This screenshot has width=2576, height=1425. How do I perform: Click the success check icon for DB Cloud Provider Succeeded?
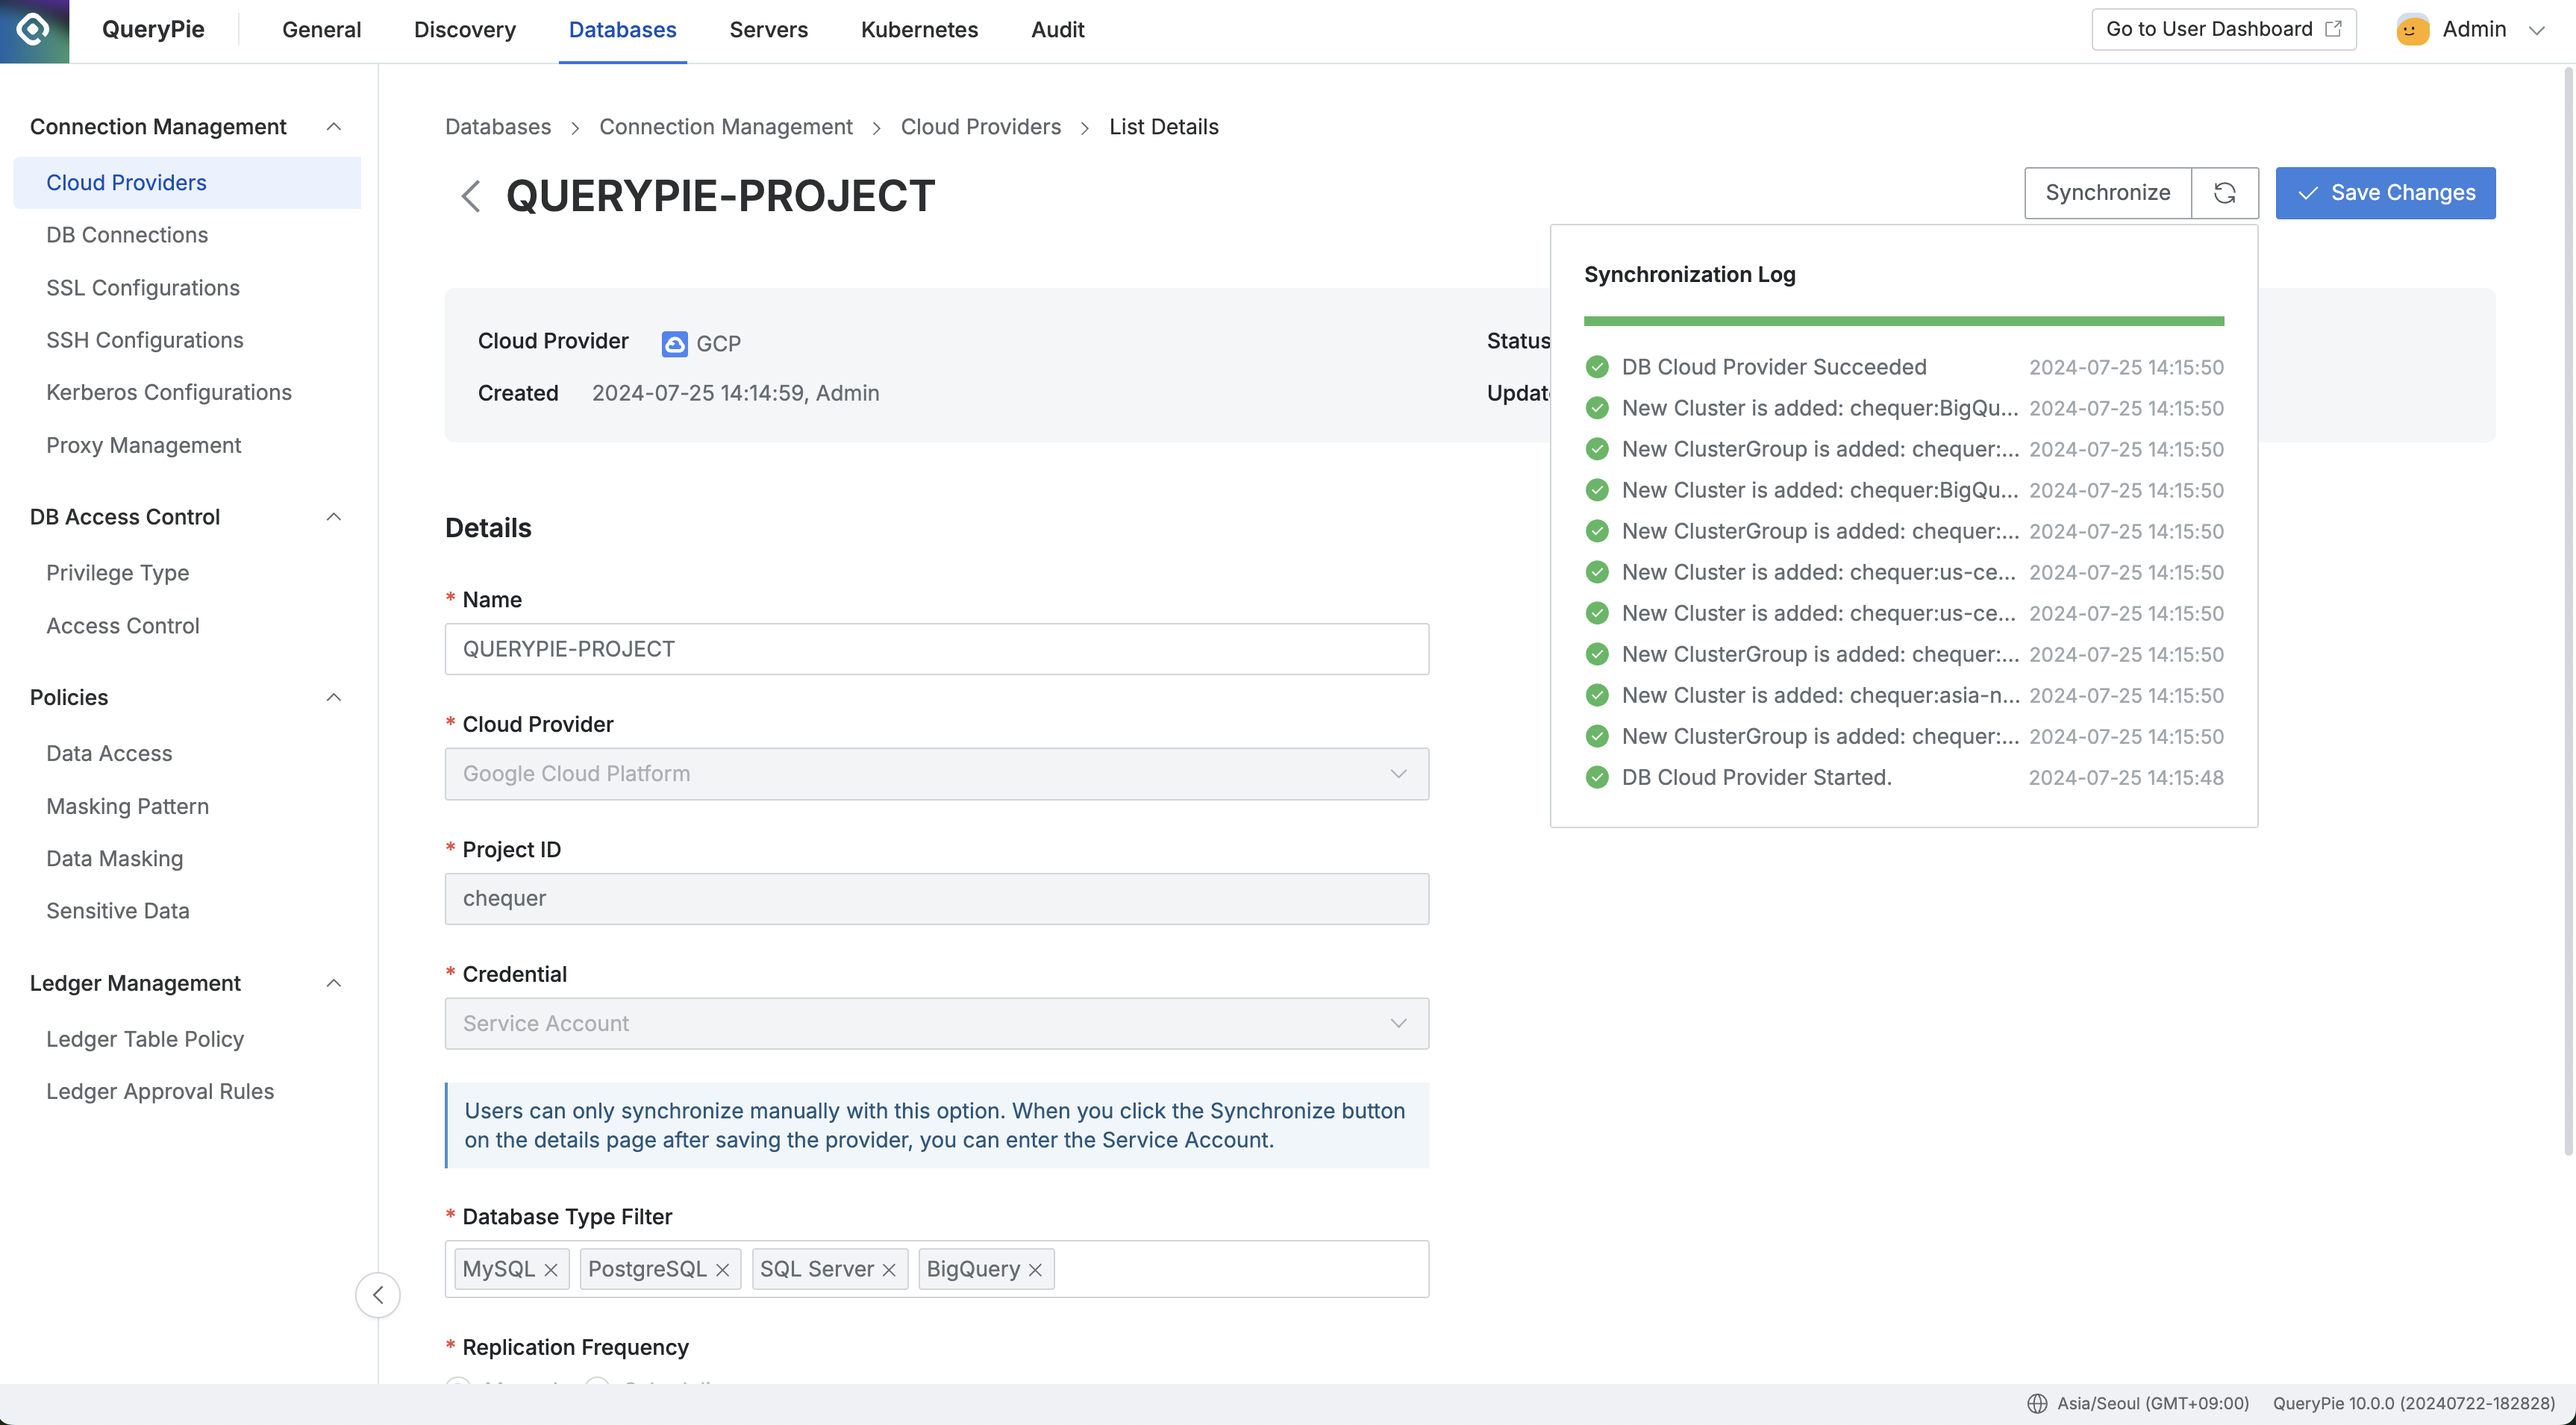[1597, 367]
